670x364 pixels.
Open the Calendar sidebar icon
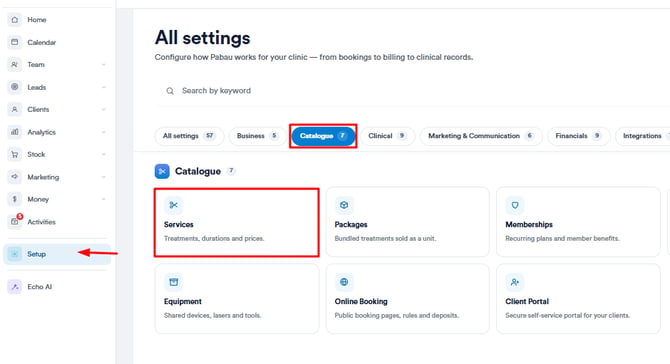(15, 42)
